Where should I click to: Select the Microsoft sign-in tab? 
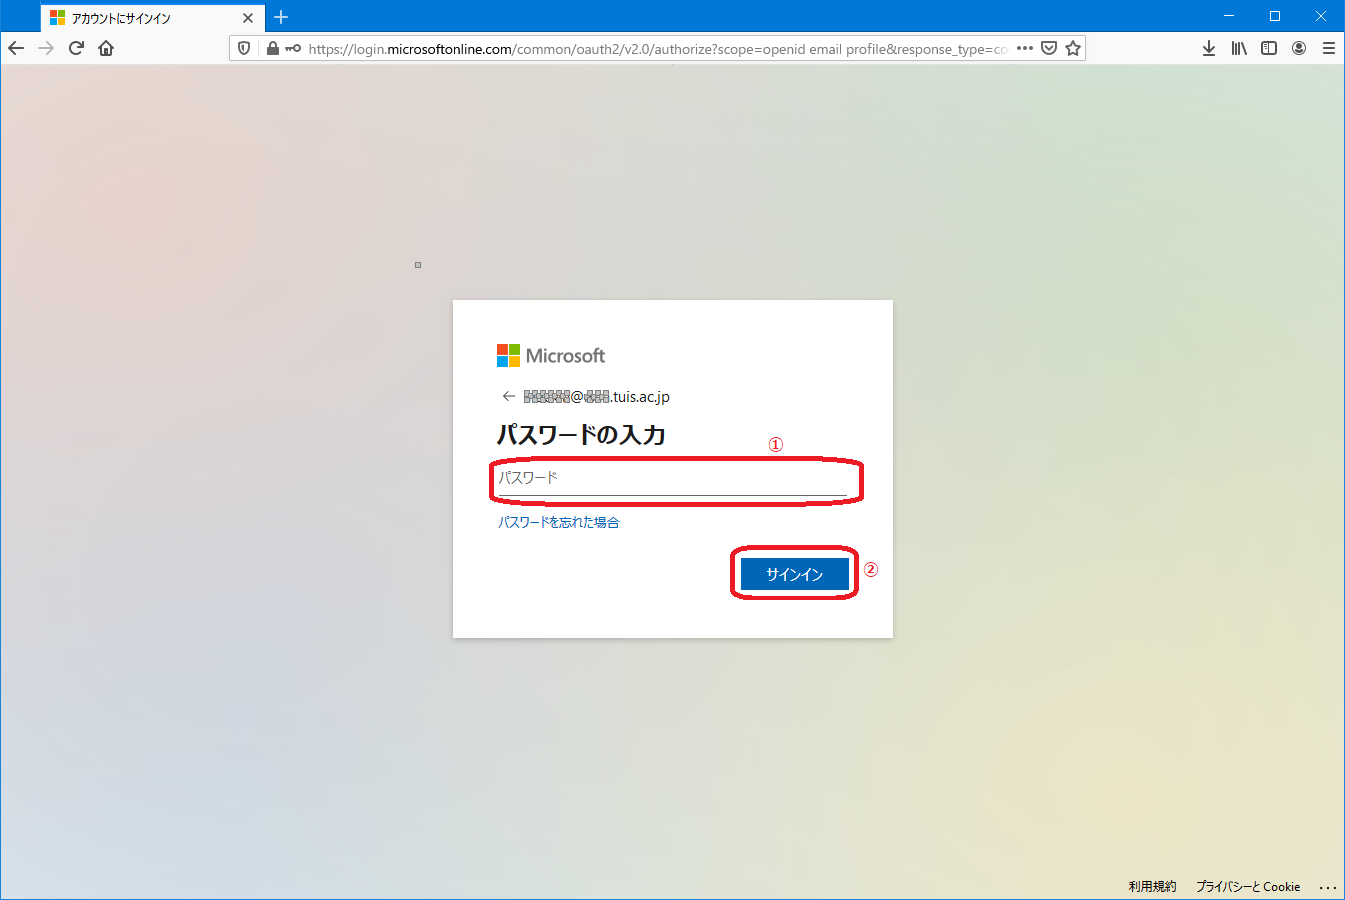point(151,18)
